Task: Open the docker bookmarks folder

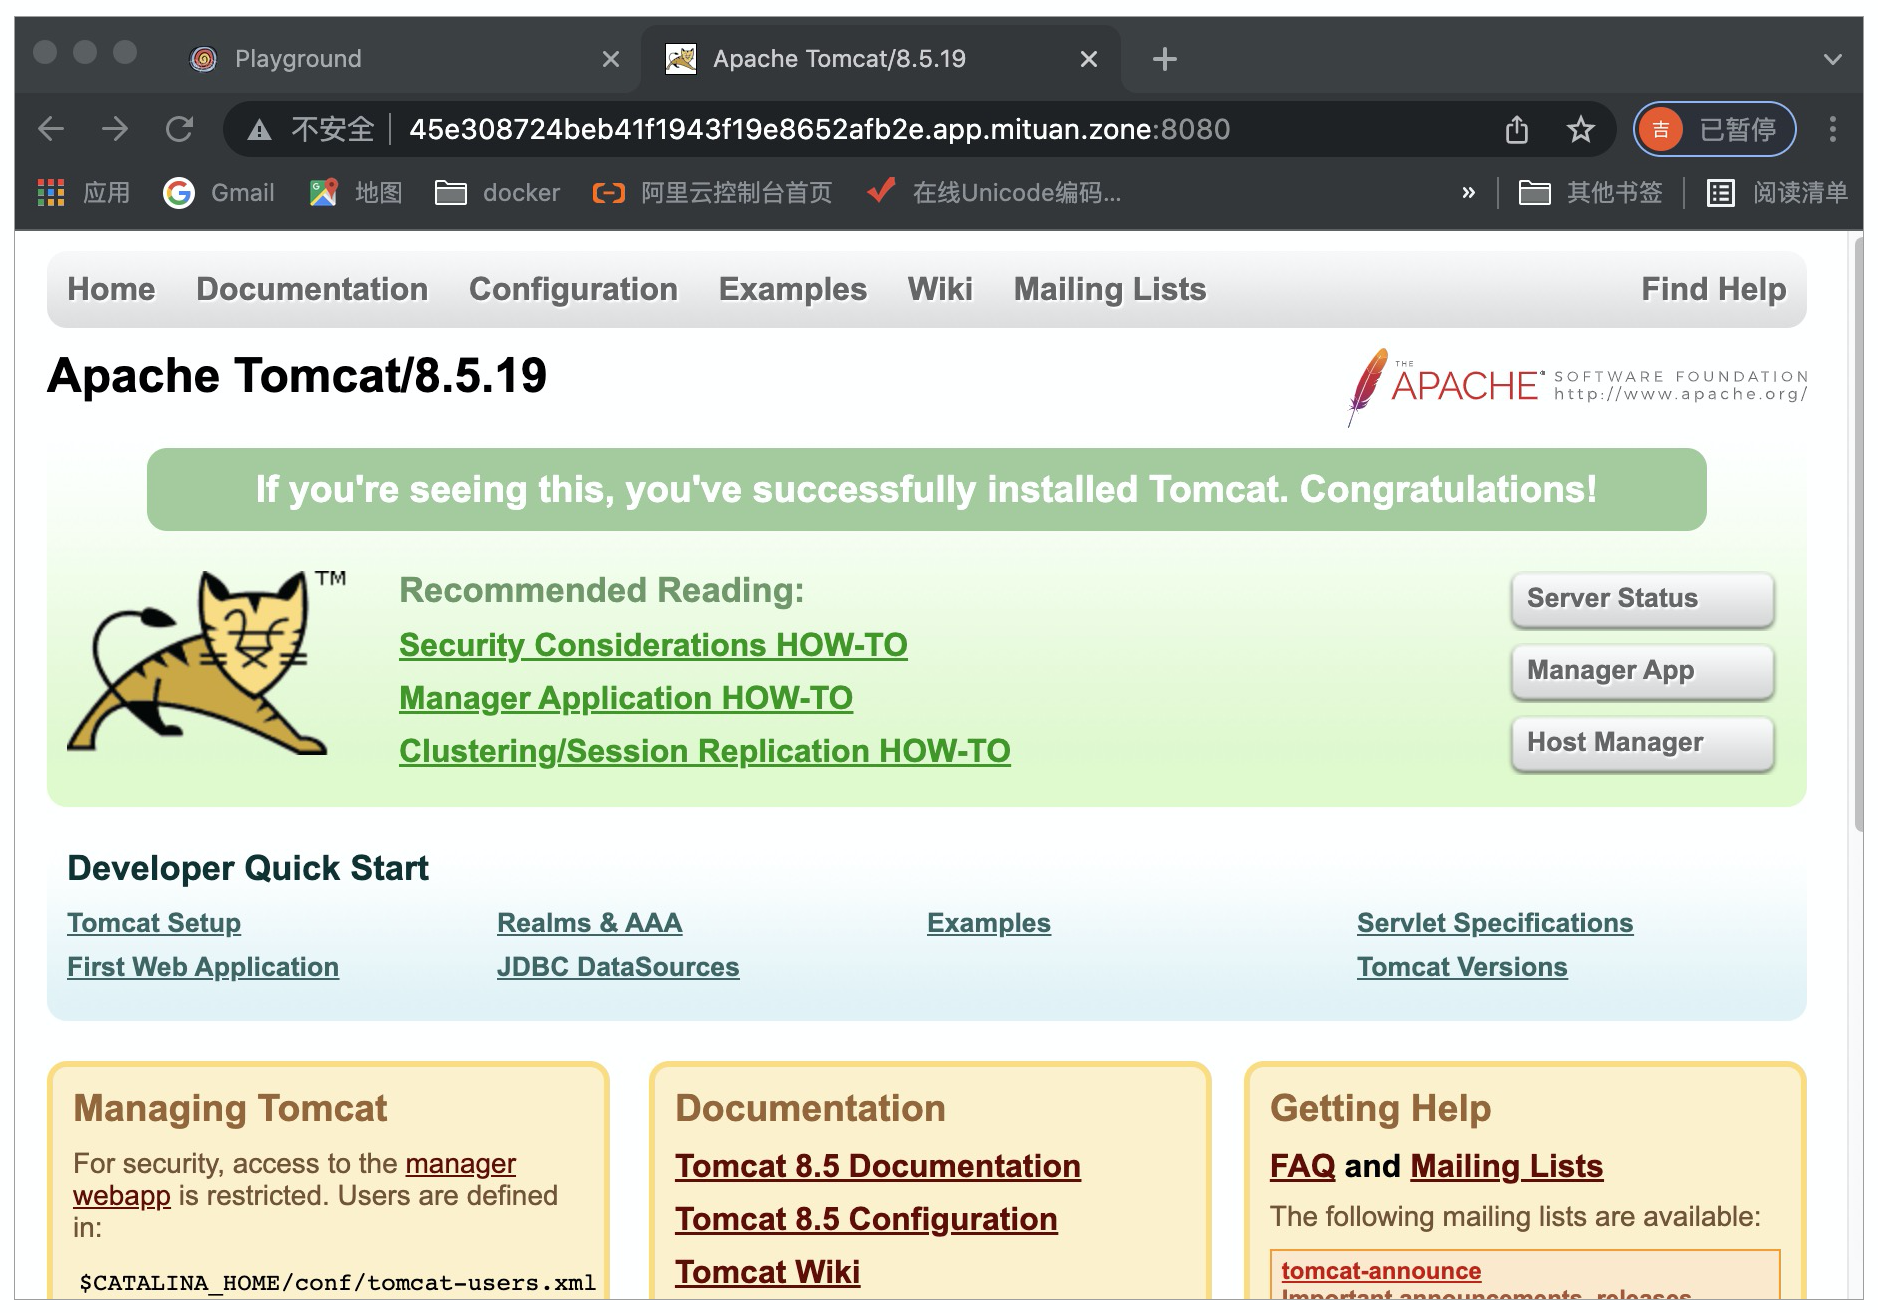Action: [498, 192]
